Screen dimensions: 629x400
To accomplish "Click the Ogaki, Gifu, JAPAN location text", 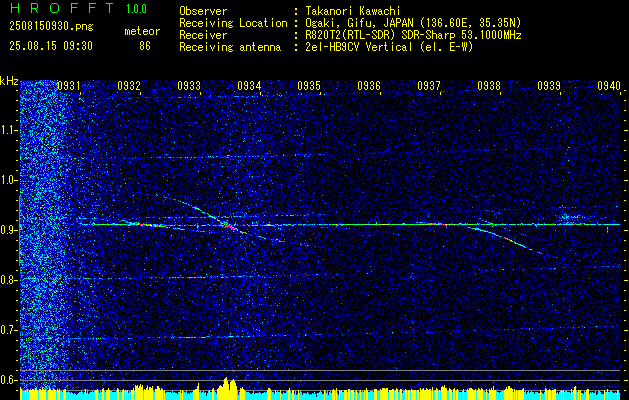I will (x=413, y=23).
